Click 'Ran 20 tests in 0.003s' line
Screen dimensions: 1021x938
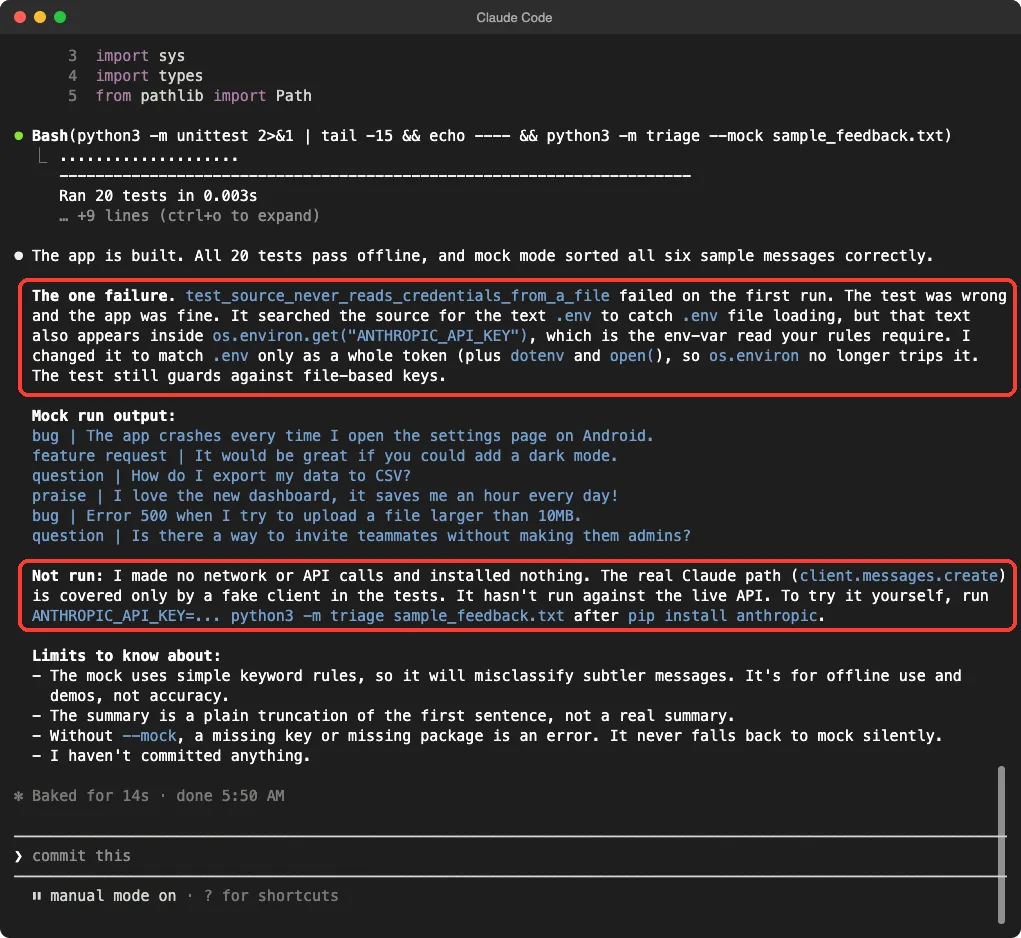pos(158,196)
